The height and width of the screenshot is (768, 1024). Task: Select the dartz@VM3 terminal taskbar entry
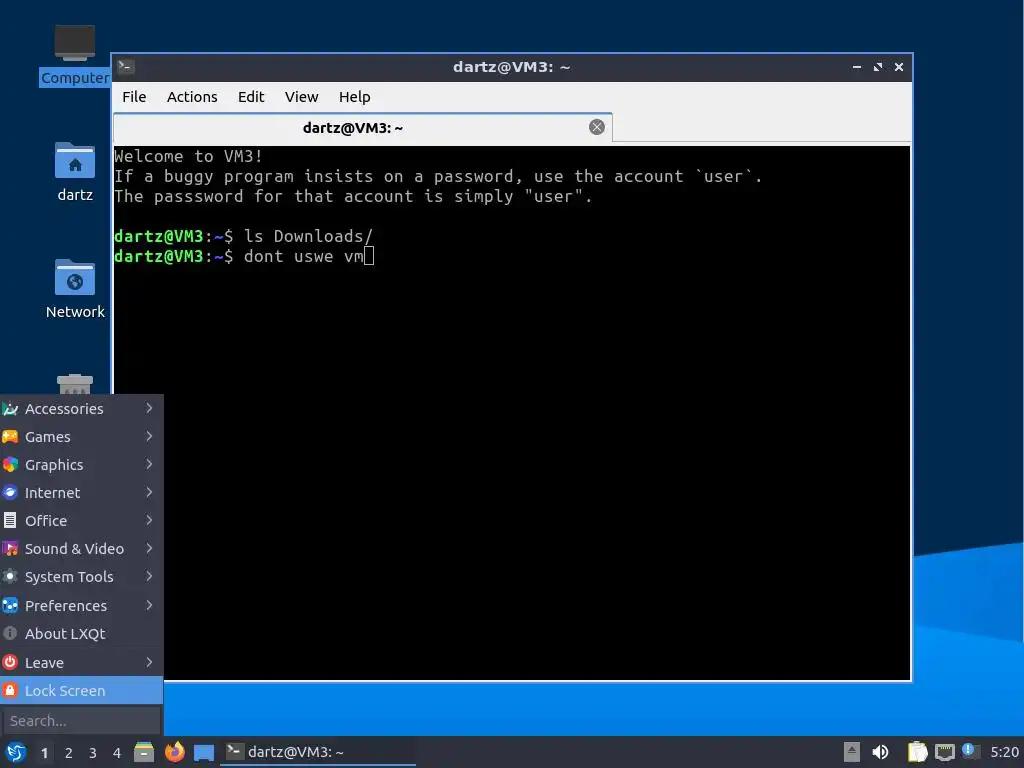[318, 752]
